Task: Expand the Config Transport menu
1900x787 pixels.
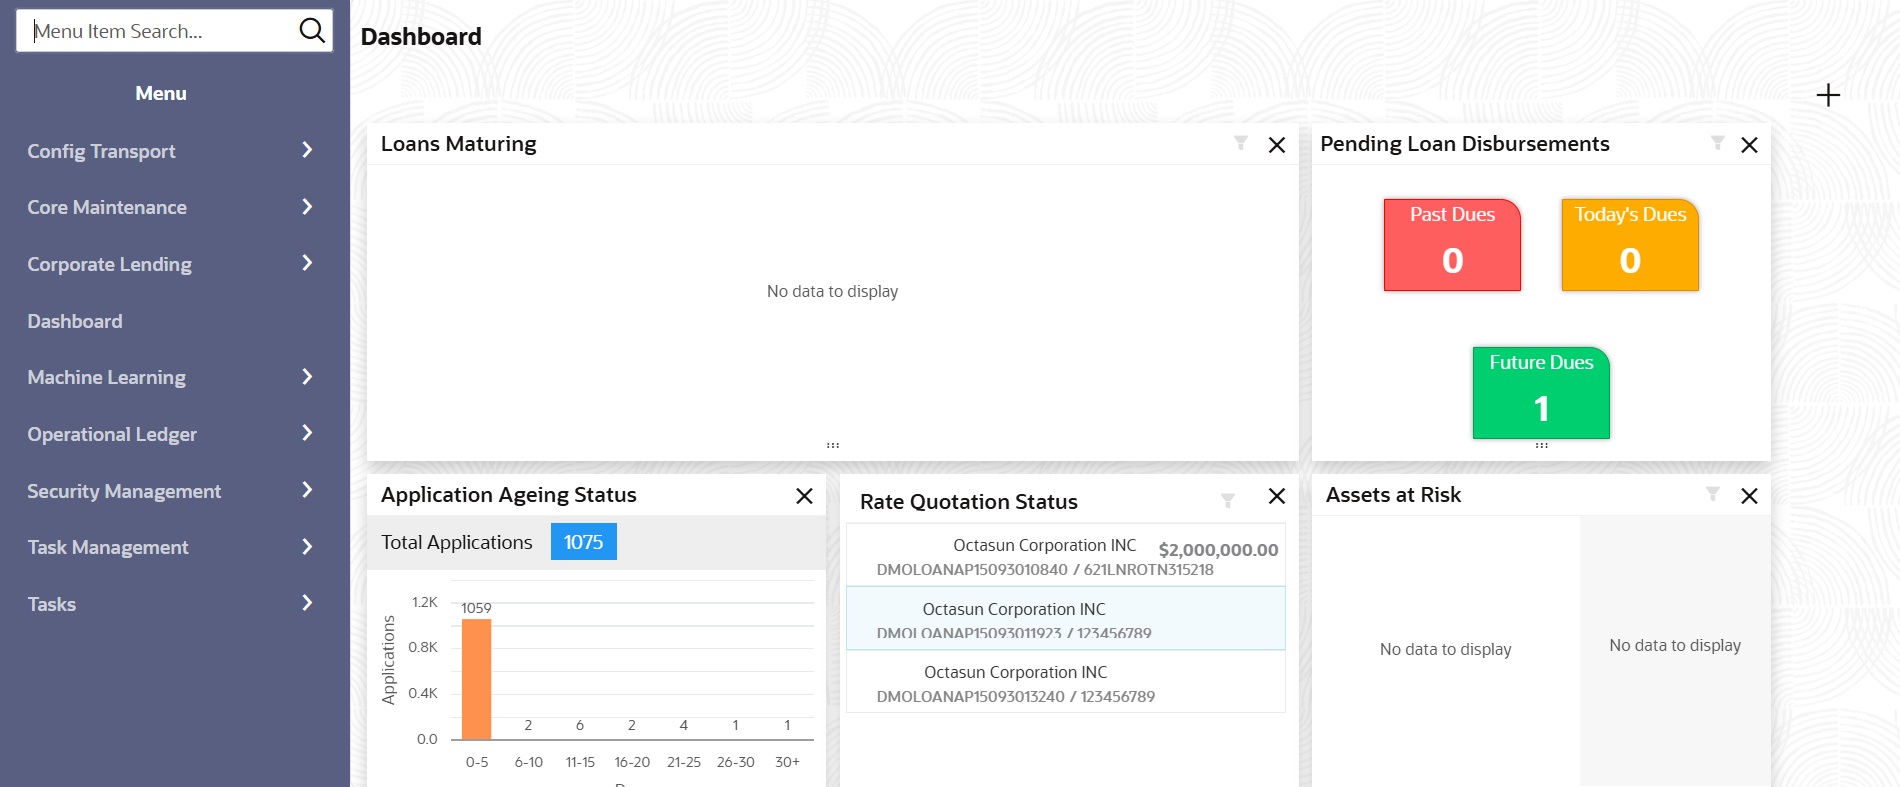Action: [x=170, y=151]
